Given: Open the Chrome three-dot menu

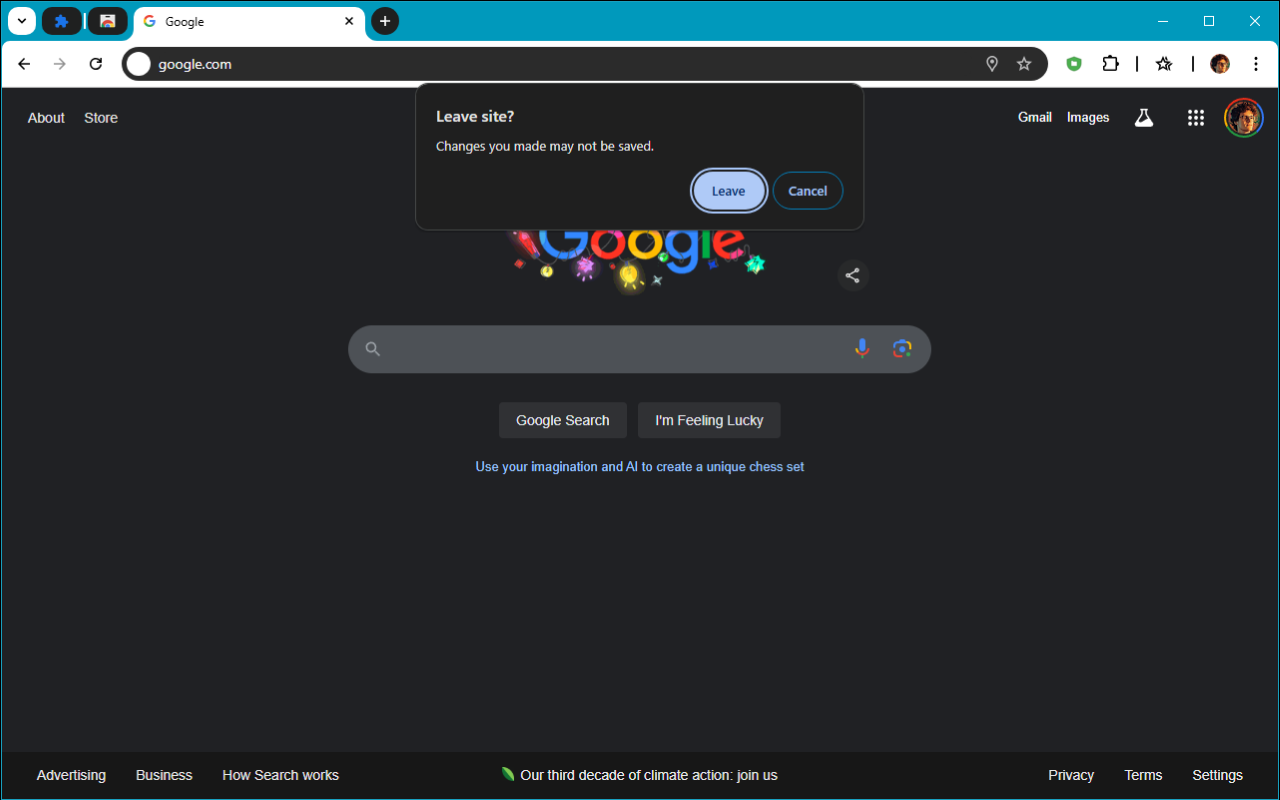Looking at the screenshot, I should point(1256,63).
